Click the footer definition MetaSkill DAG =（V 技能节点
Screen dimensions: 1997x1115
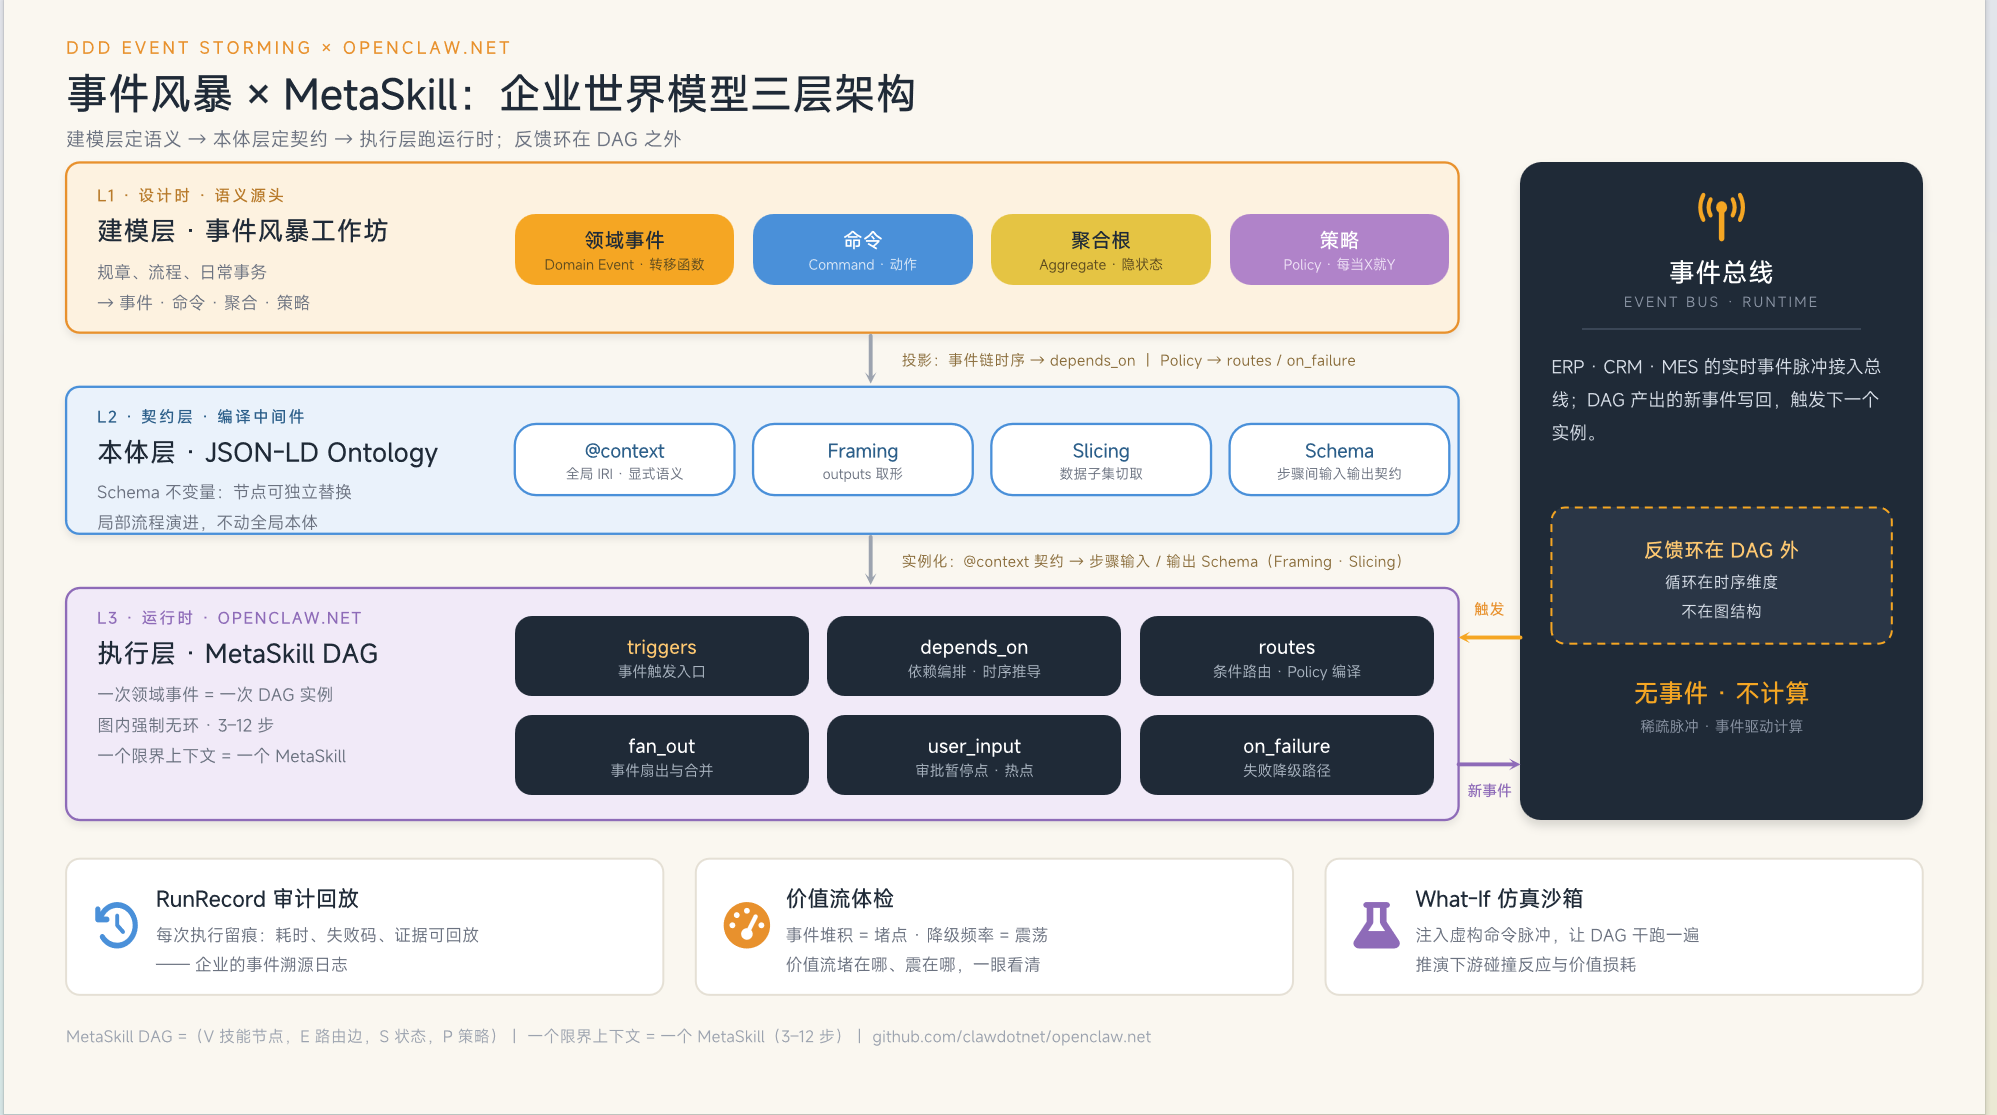pos(282,1037)
